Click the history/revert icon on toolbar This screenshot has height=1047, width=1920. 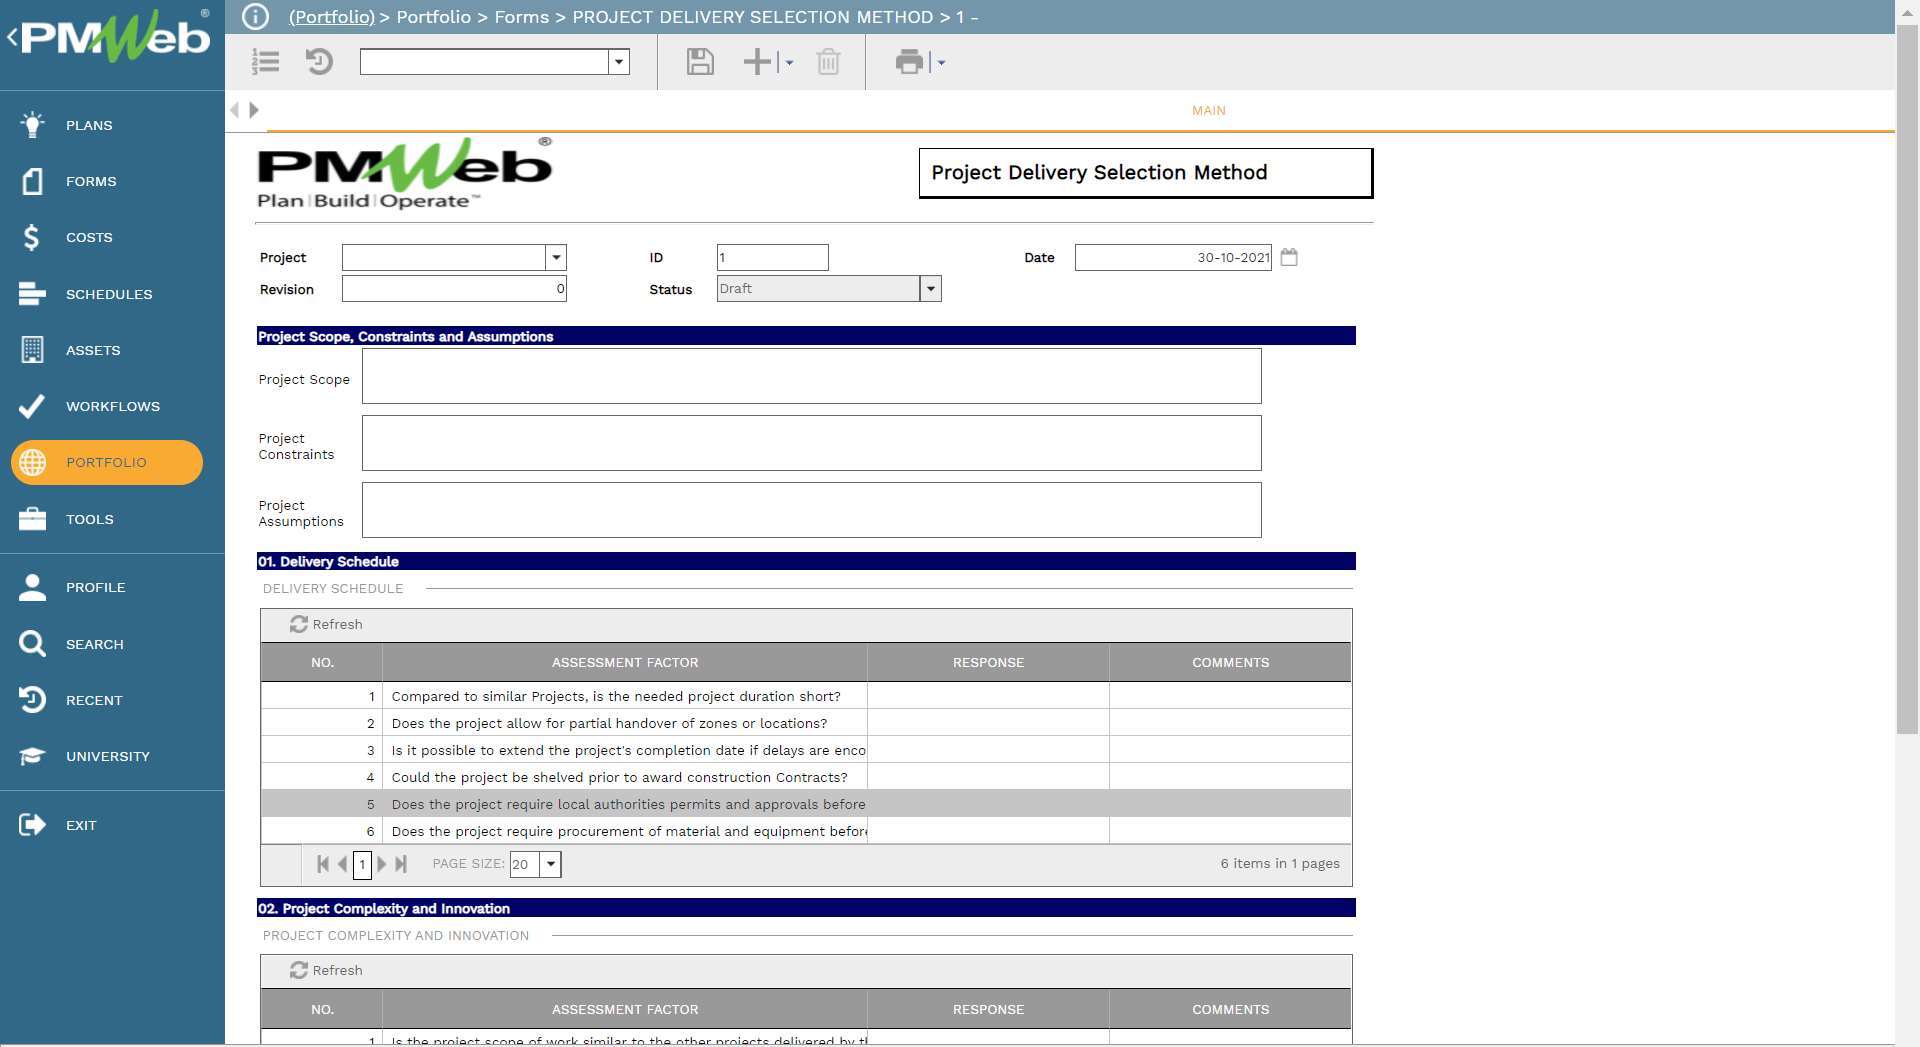click(x=319, y=62)
